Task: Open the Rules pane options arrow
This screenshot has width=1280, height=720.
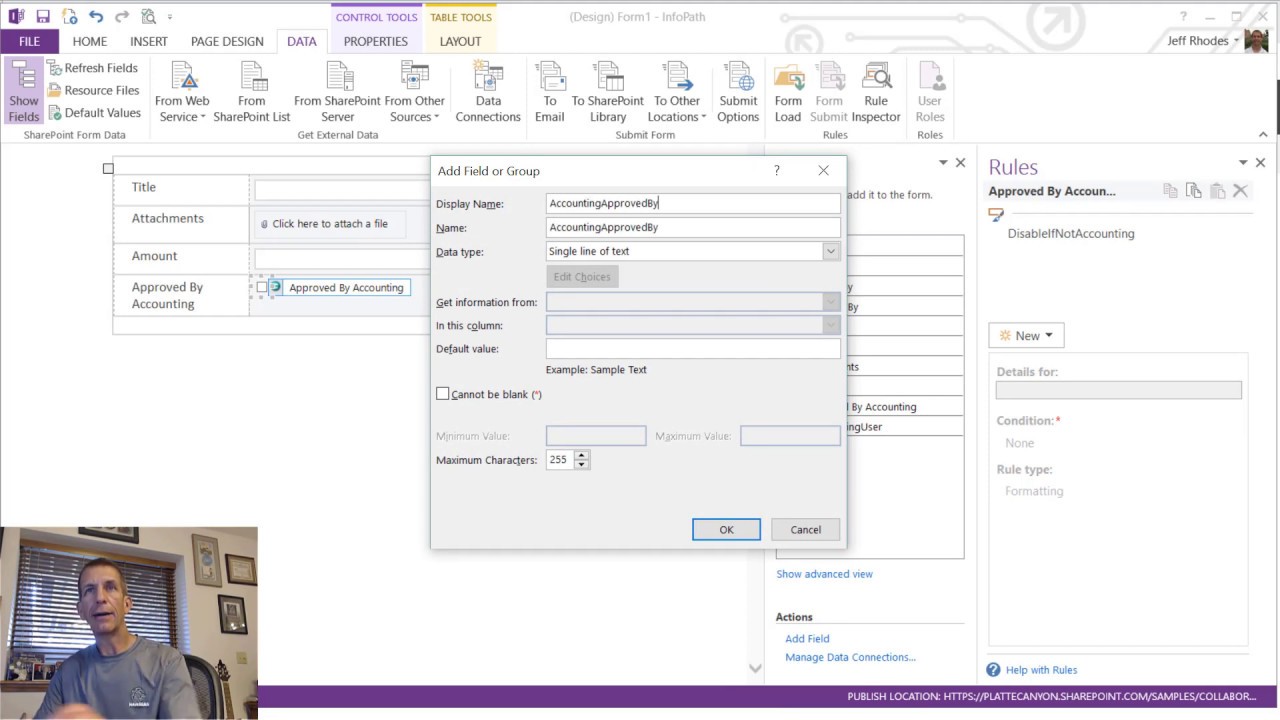Action: (1243, 162)
